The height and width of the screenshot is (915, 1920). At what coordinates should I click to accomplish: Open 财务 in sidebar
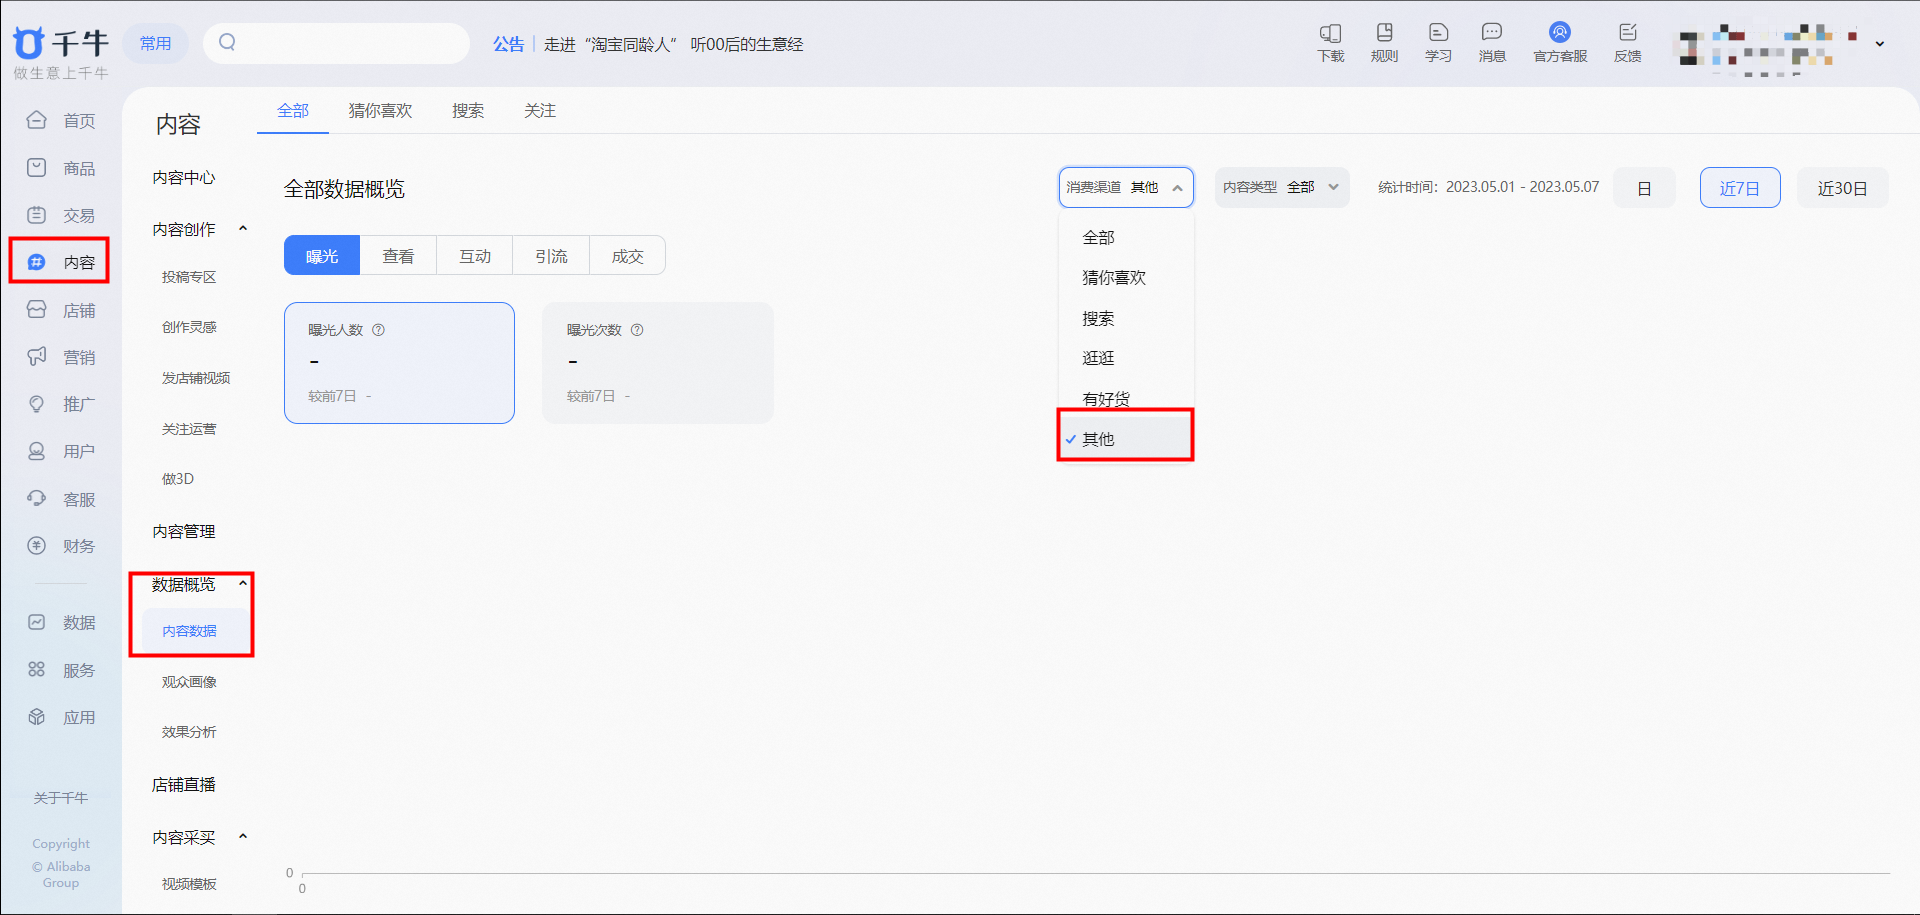(61, 546)
